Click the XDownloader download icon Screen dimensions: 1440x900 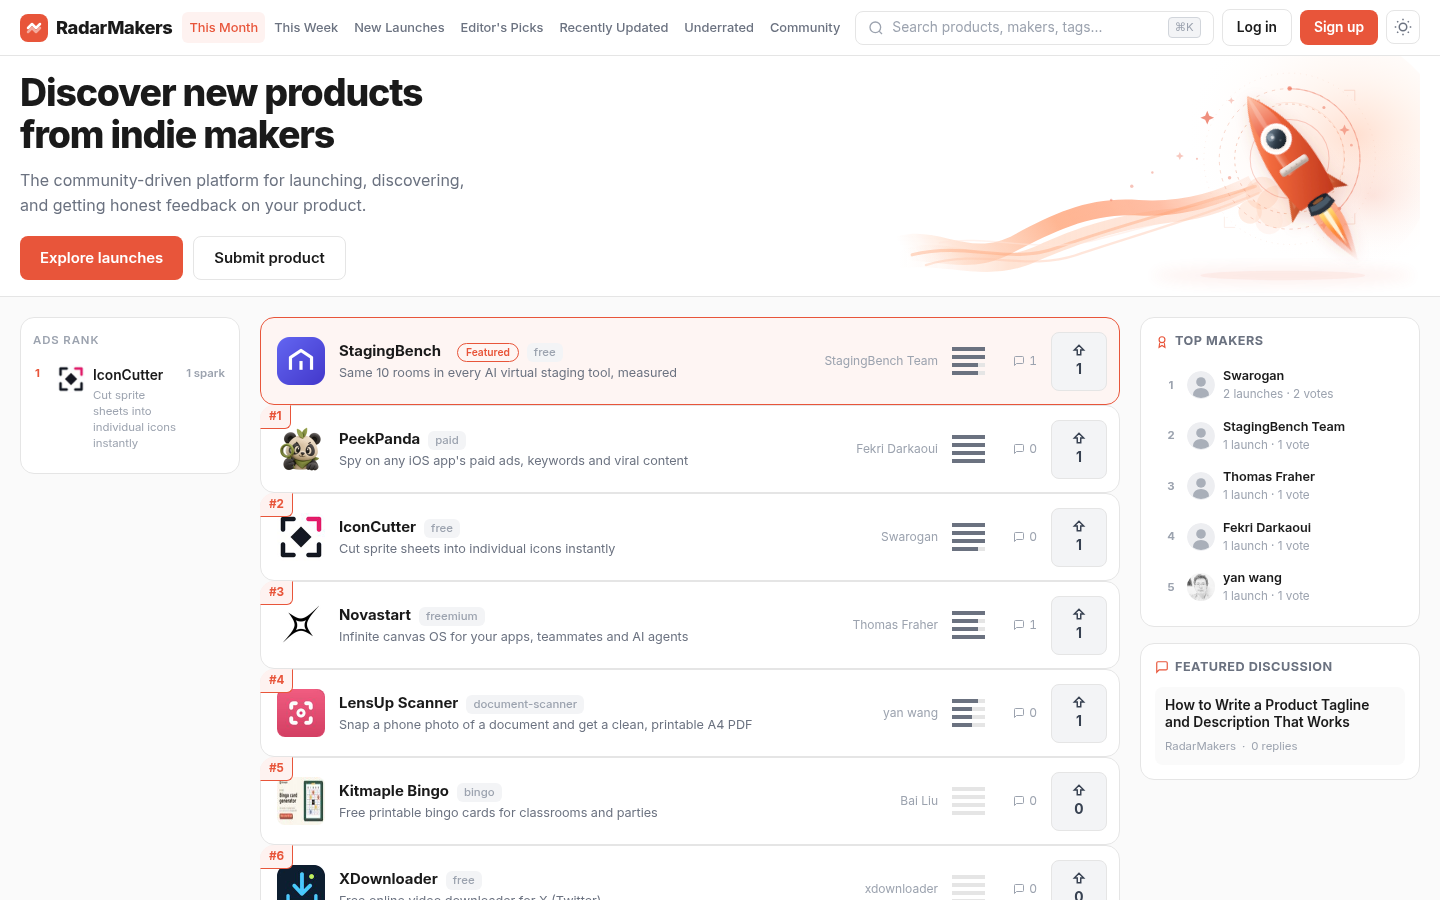pyautogui.click(x=301, y=883)
